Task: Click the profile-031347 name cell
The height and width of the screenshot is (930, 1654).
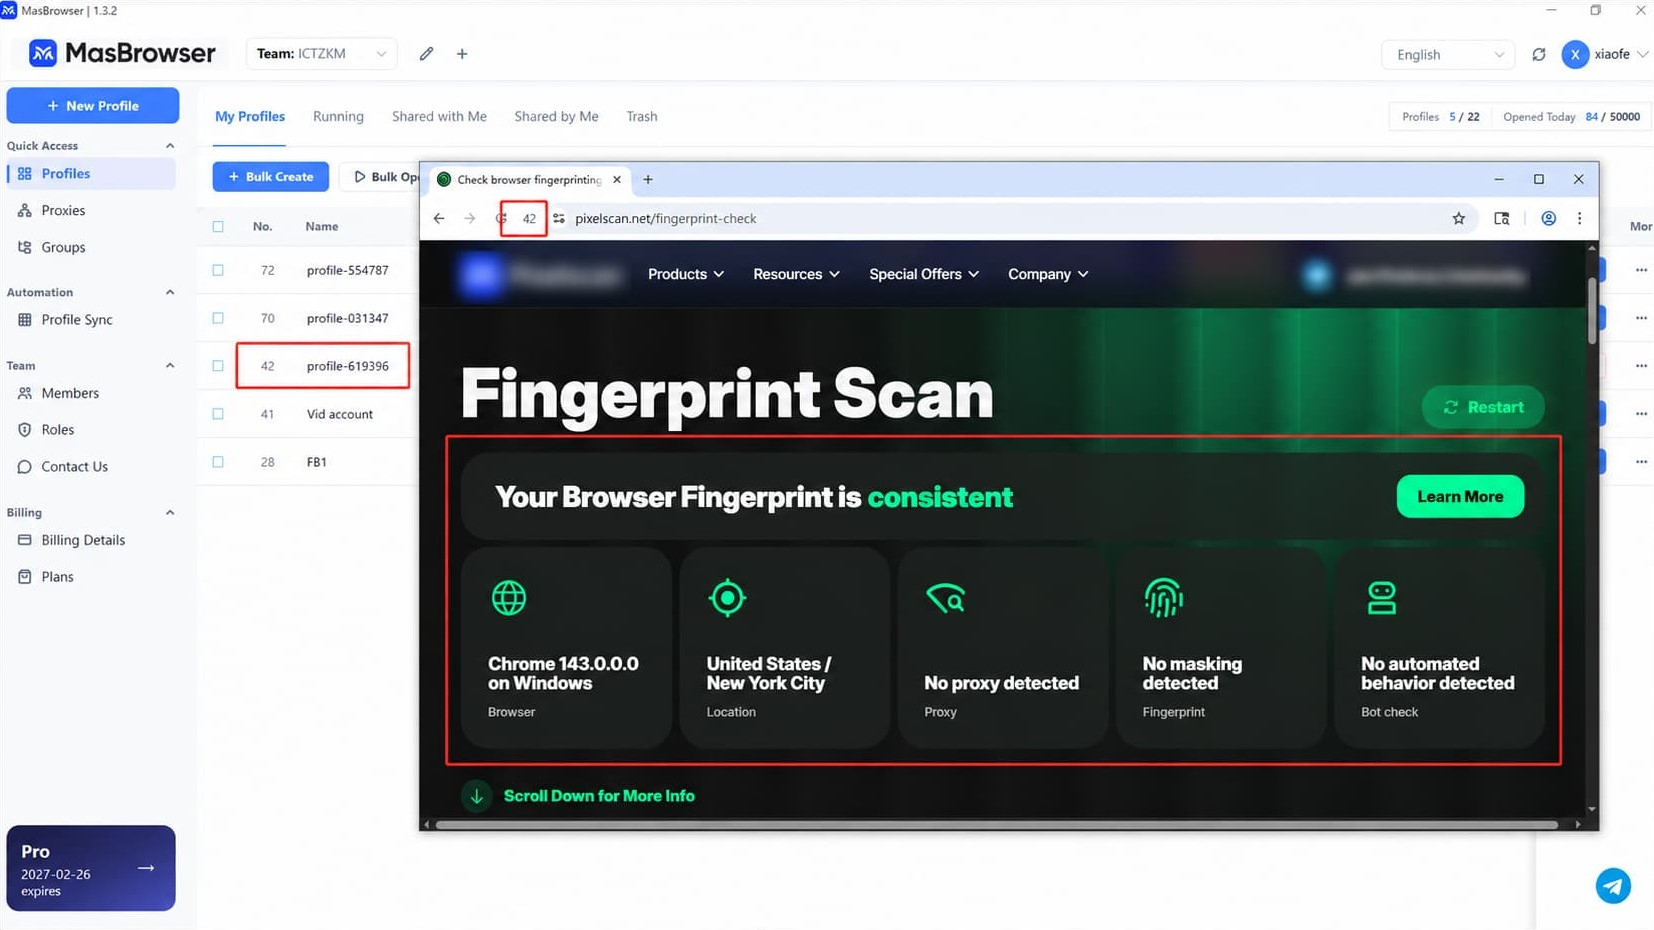Action: 348,318
